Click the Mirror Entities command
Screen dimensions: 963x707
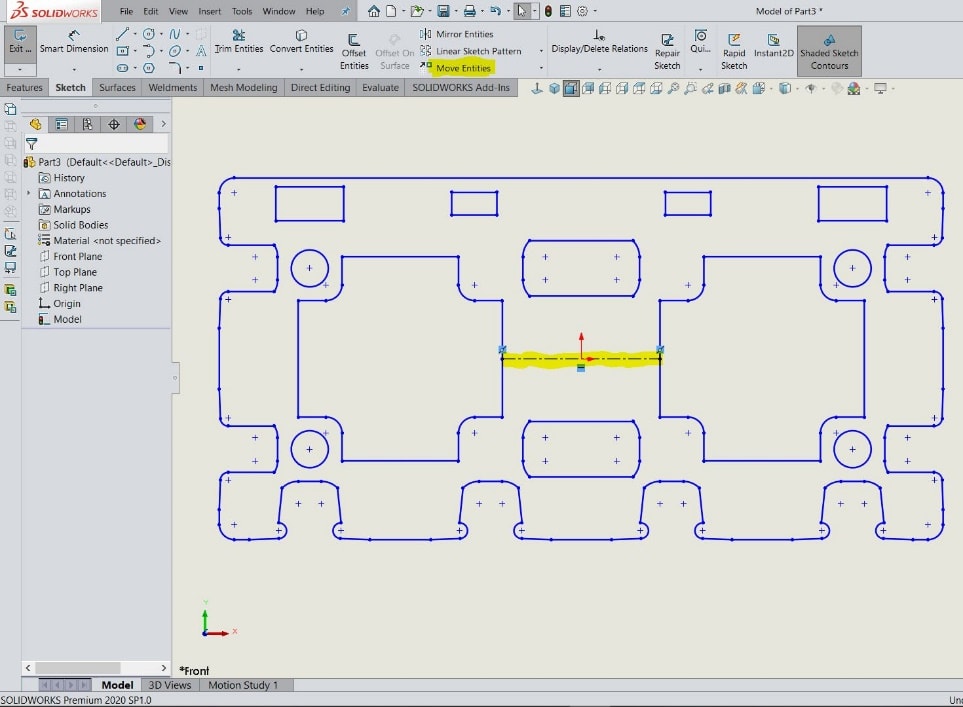click(x=464, y=34)
